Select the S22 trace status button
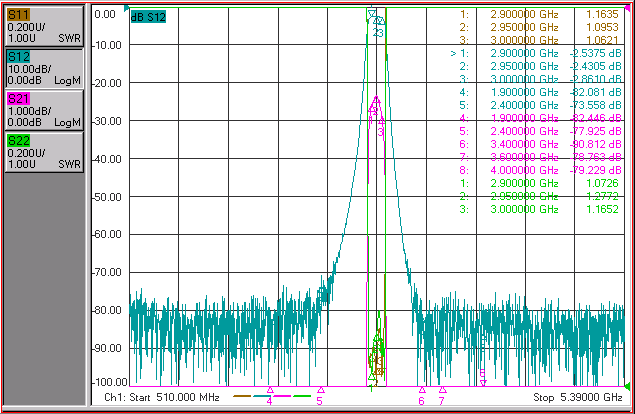Viewport: 635px width, 414px height. click(x=44, y=152)
